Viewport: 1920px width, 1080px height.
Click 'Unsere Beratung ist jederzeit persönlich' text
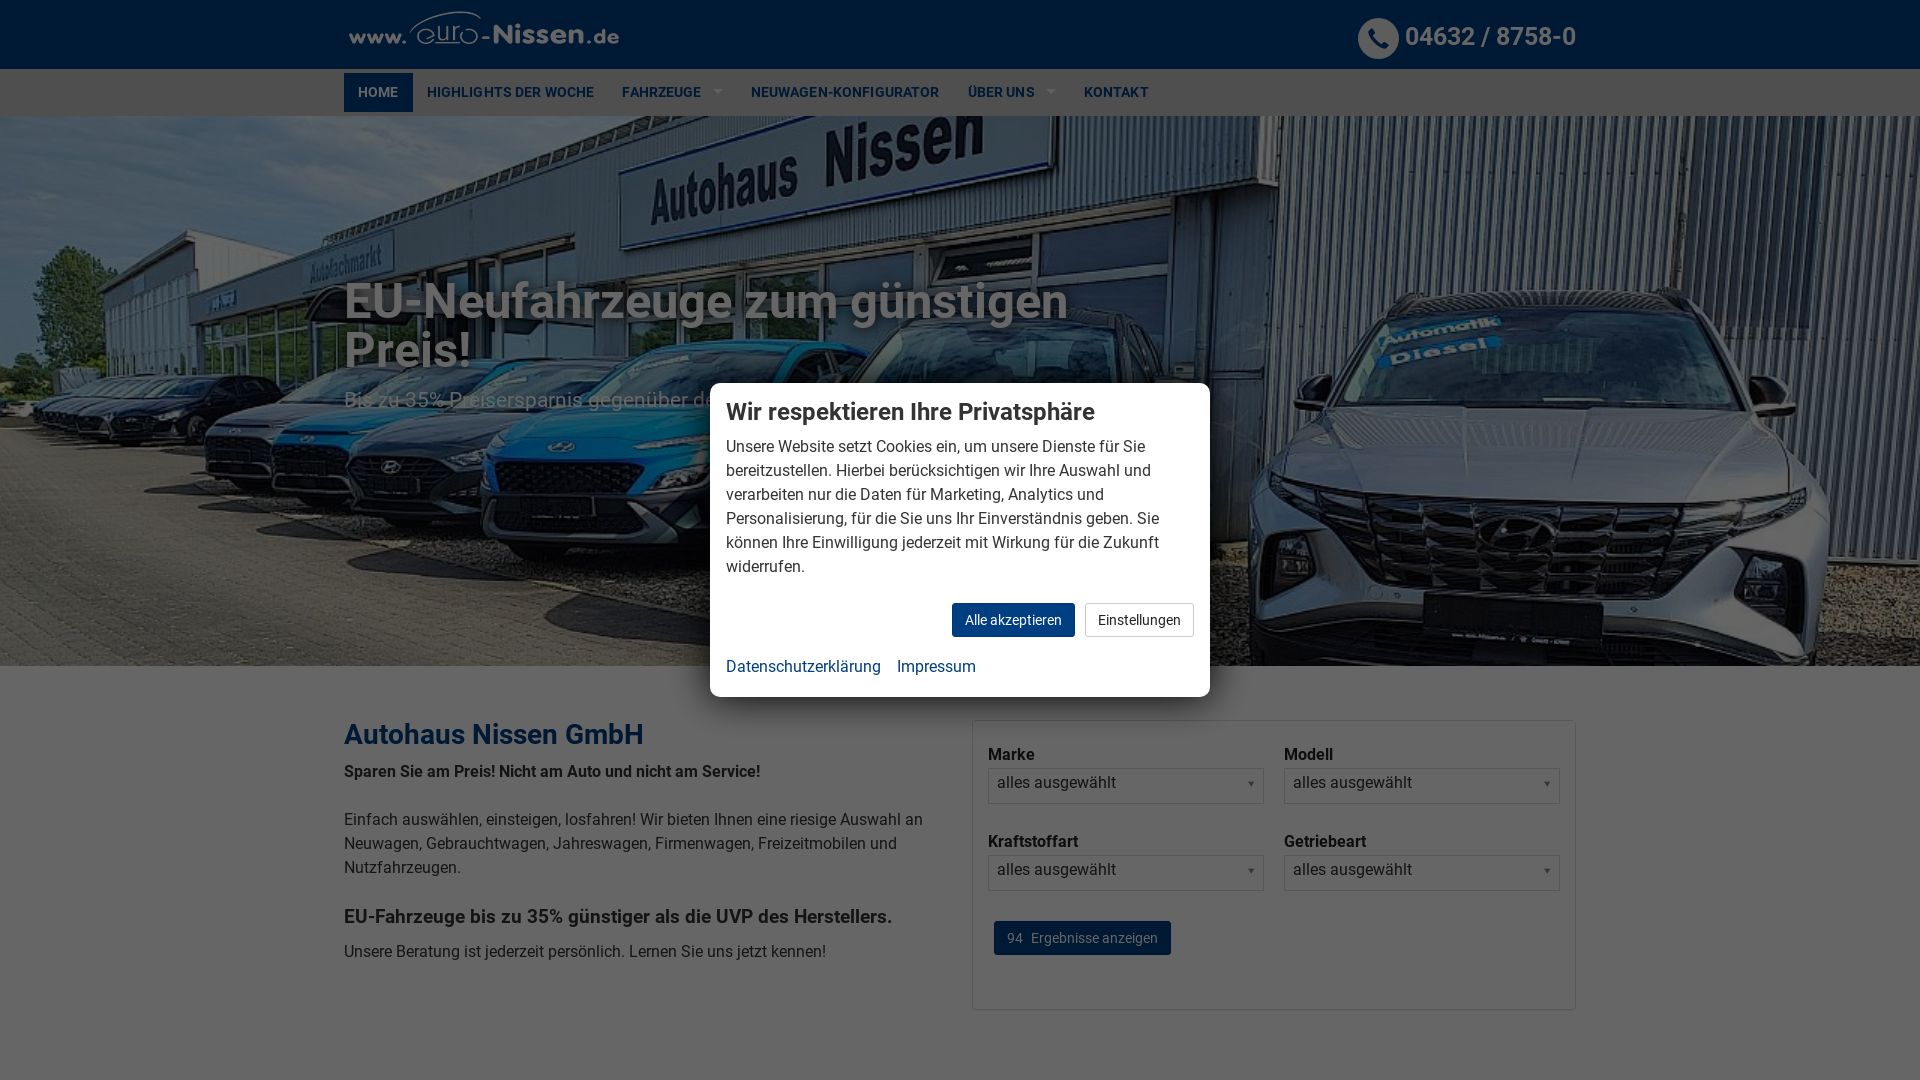click(x=585, y=952)
